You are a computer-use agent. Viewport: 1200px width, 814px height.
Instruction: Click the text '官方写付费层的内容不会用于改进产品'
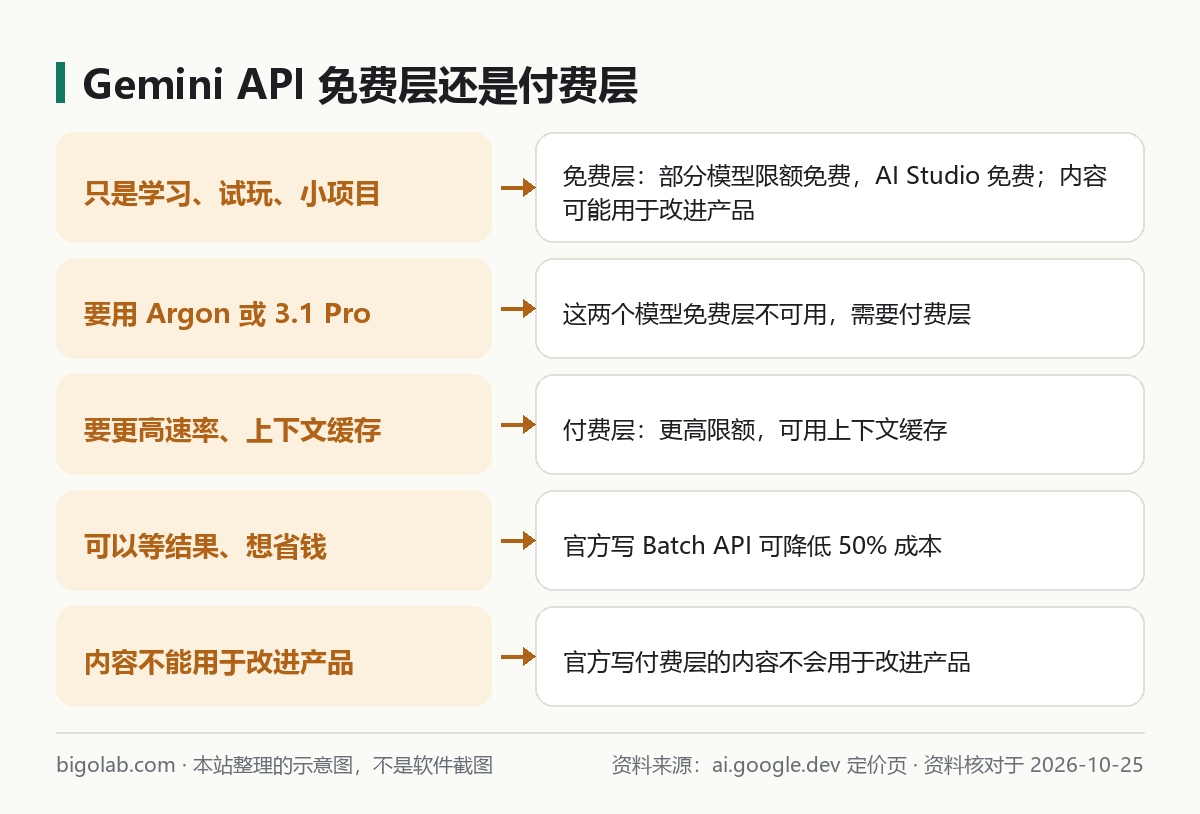(x=767, y=663)
